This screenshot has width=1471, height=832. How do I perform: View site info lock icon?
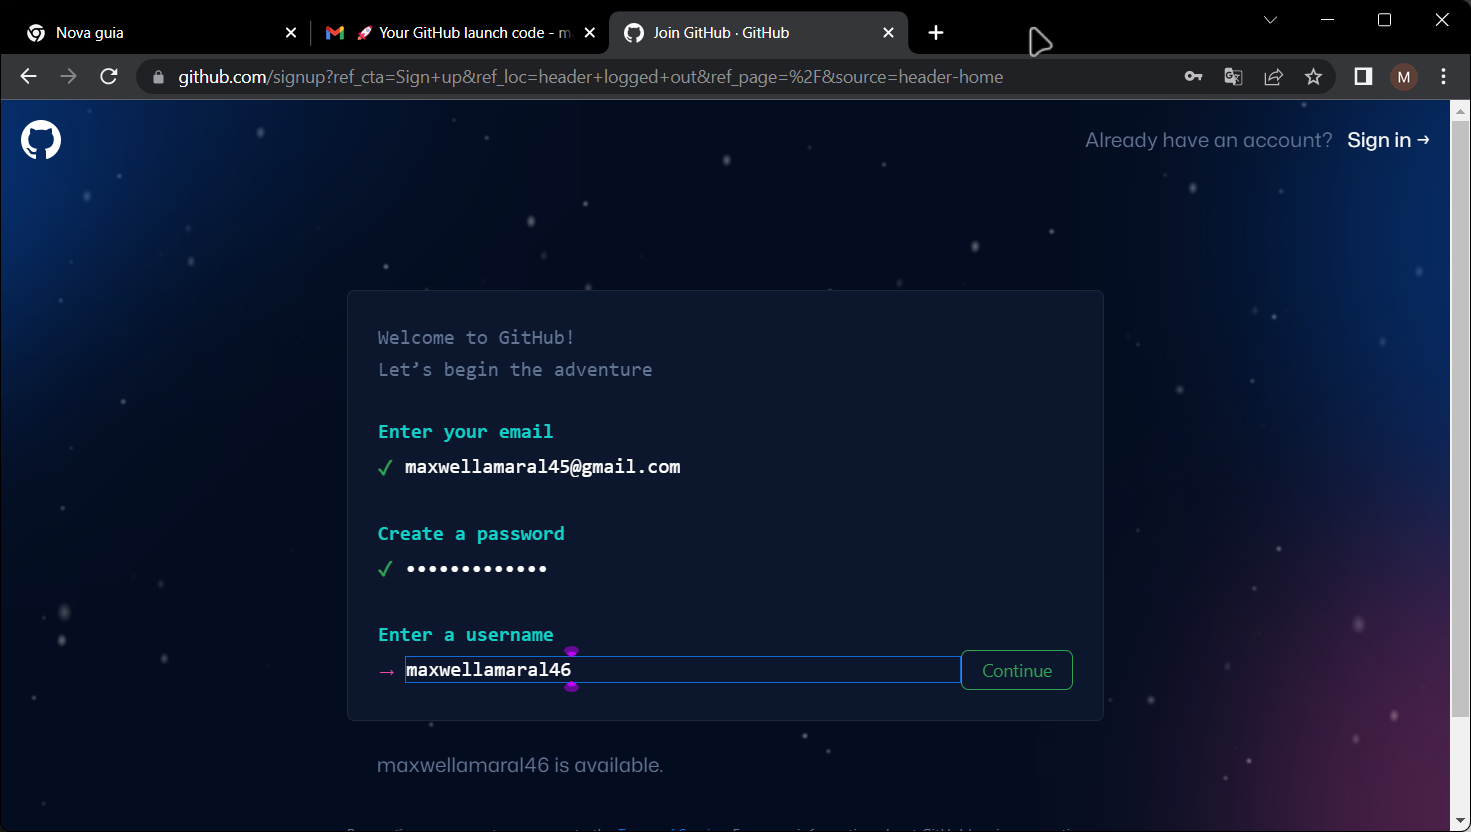pyautogui.click(x=158, y=77)
